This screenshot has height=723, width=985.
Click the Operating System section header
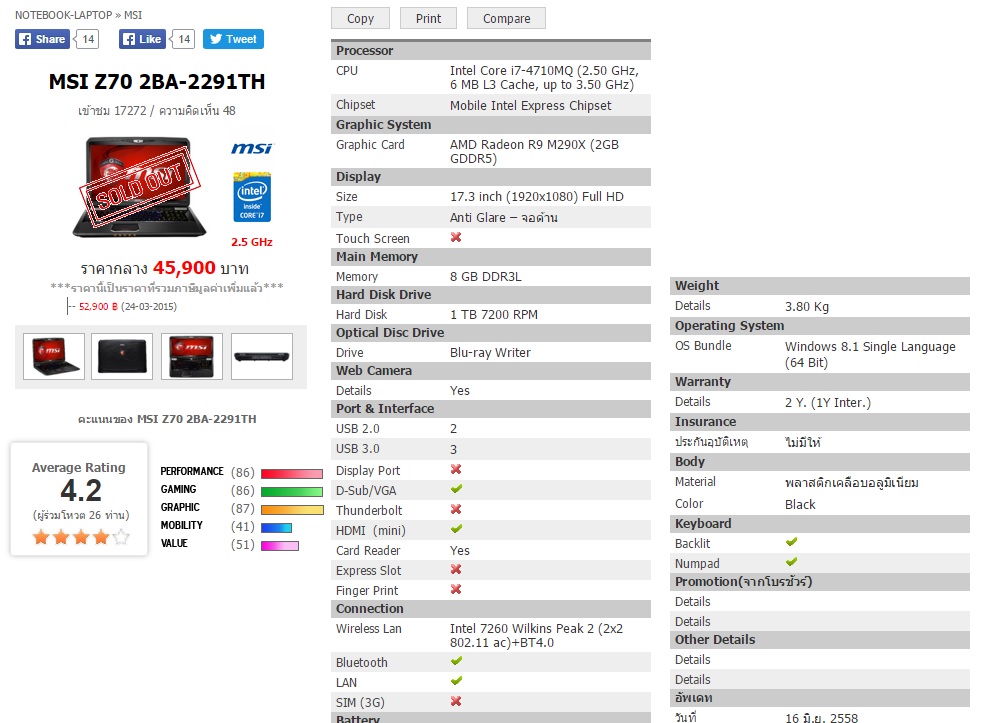(820, 326)
